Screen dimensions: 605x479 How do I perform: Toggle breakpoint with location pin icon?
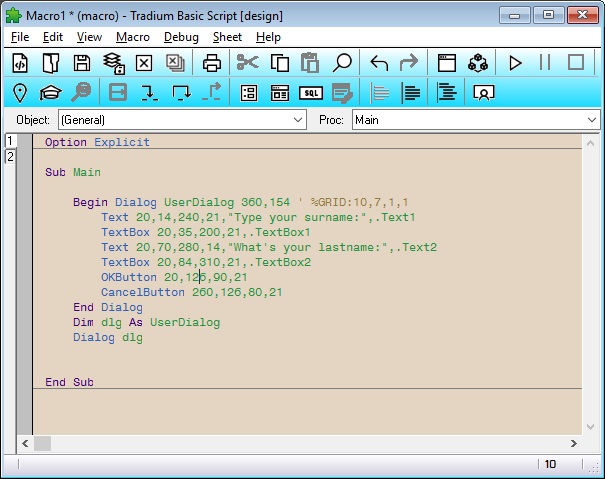coord(19,93)
